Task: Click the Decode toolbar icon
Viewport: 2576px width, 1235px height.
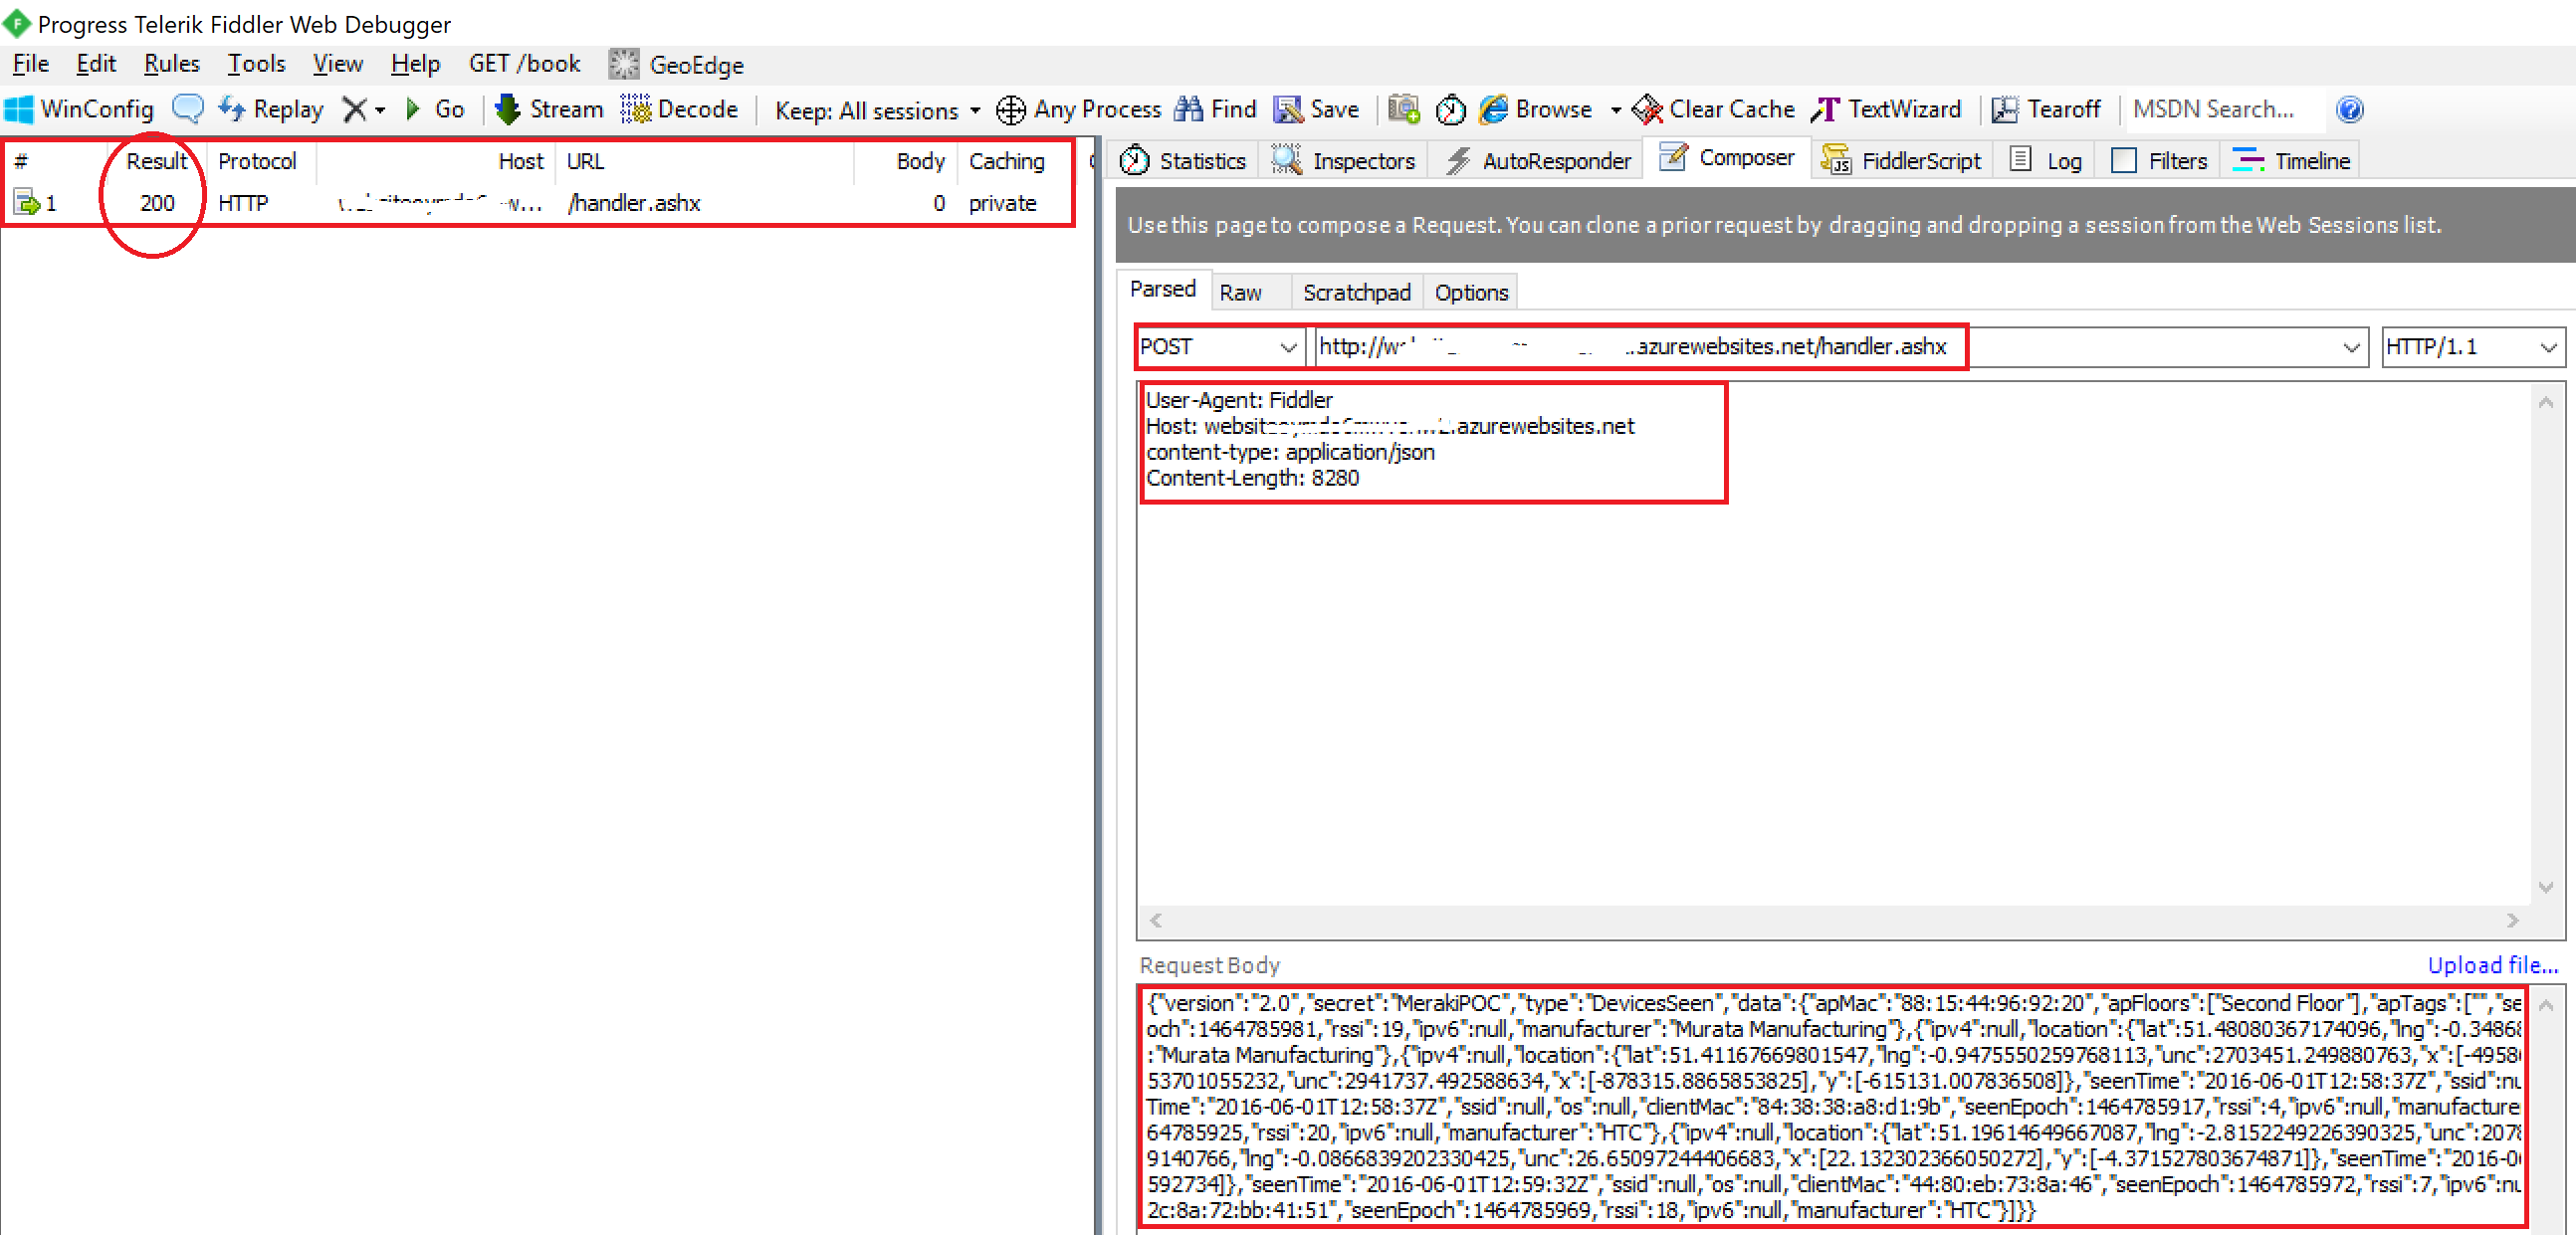Action: click(635, 109)
